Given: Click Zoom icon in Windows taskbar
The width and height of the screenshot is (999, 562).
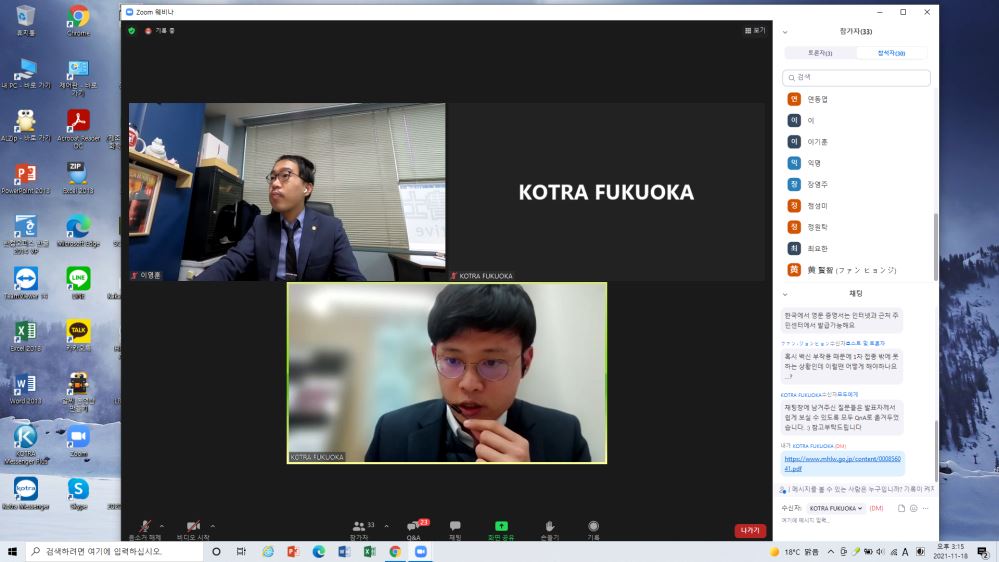Looking at the screenshot, I should click(420, 552).
